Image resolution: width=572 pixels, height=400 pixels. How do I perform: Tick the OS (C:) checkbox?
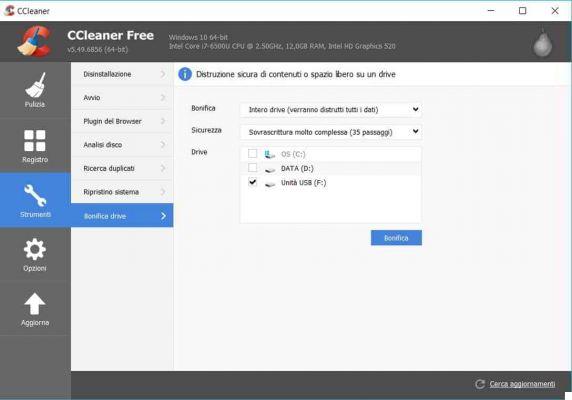[252, 153]
